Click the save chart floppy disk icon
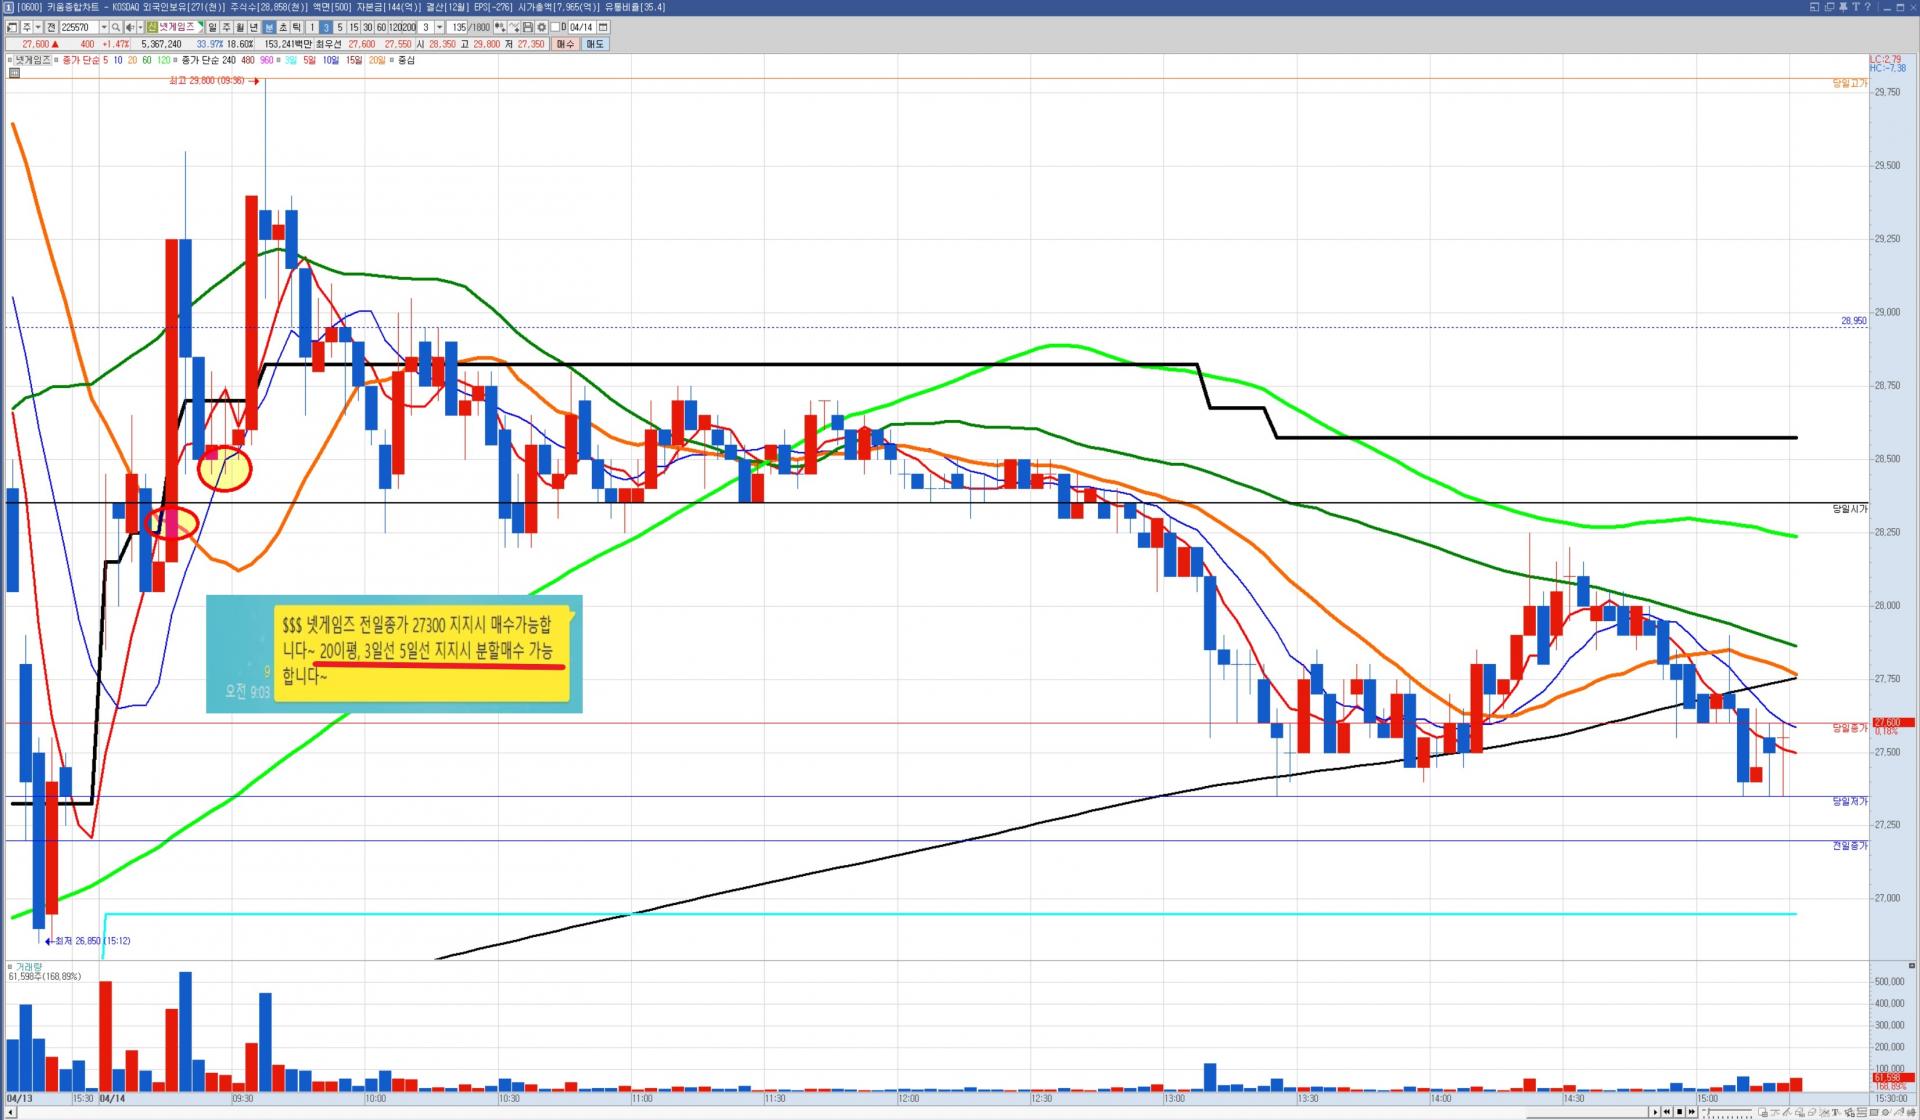This screenshot has height=1120, width=1920. click(x=527, y=27)
